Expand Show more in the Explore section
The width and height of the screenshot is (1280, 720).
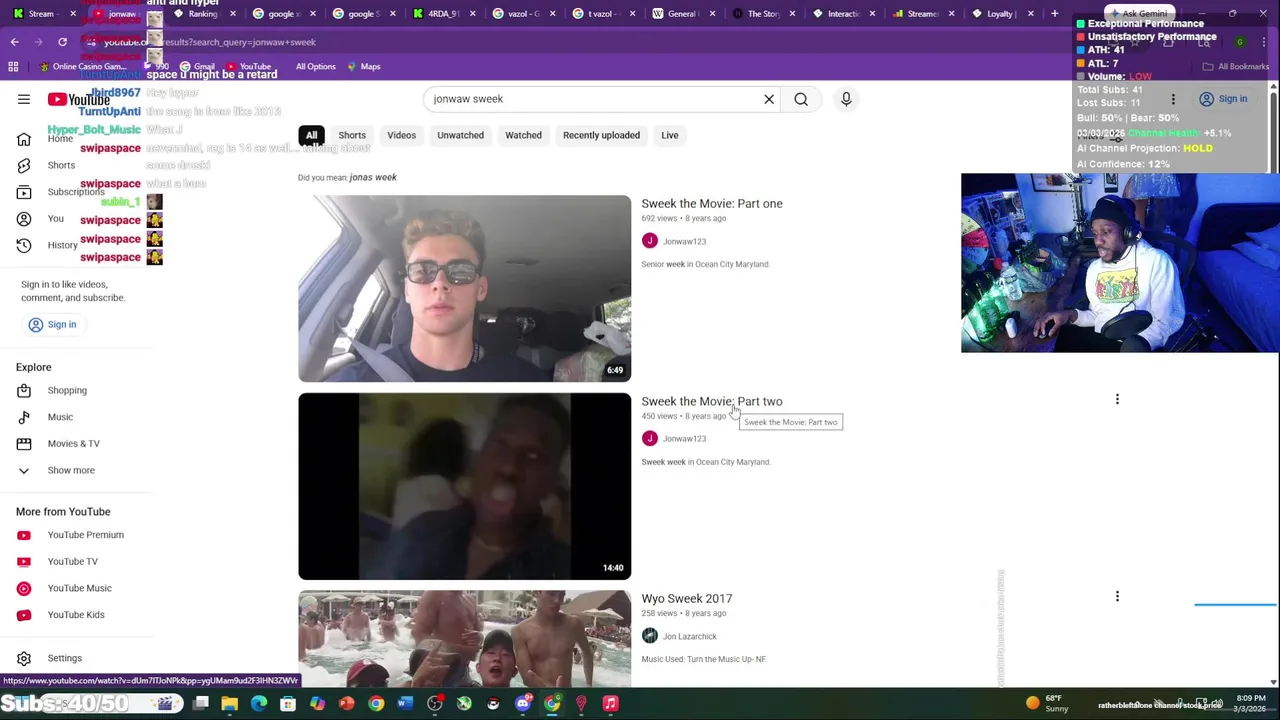tap(71, 470)
